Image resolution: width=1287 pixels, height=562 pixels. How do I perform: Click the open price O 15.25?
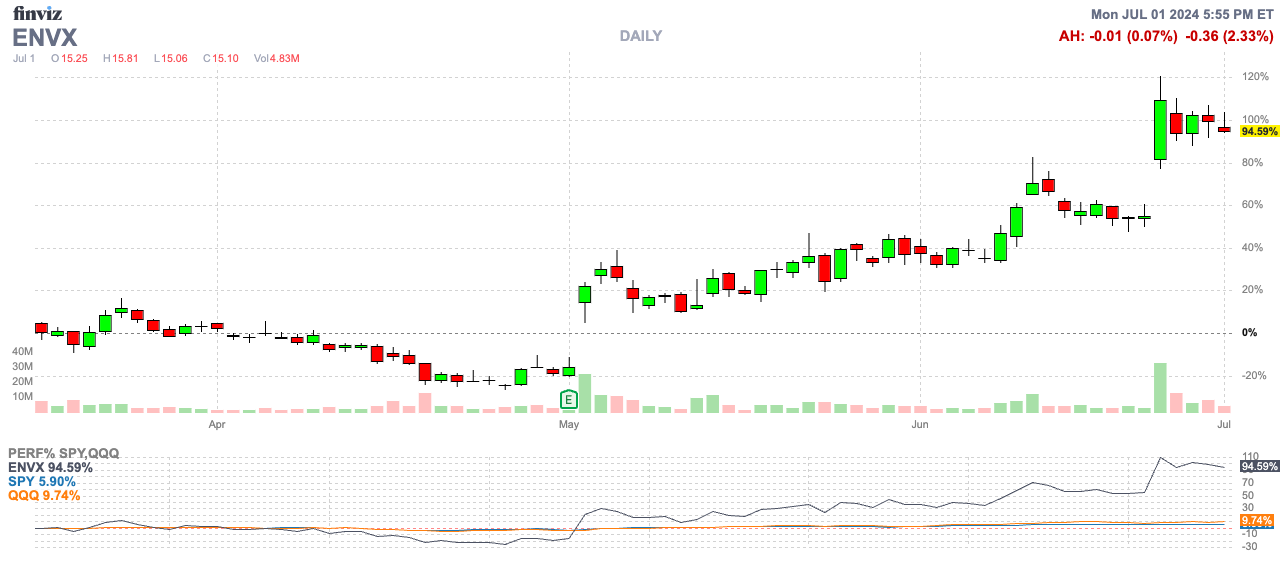(69, 58)
